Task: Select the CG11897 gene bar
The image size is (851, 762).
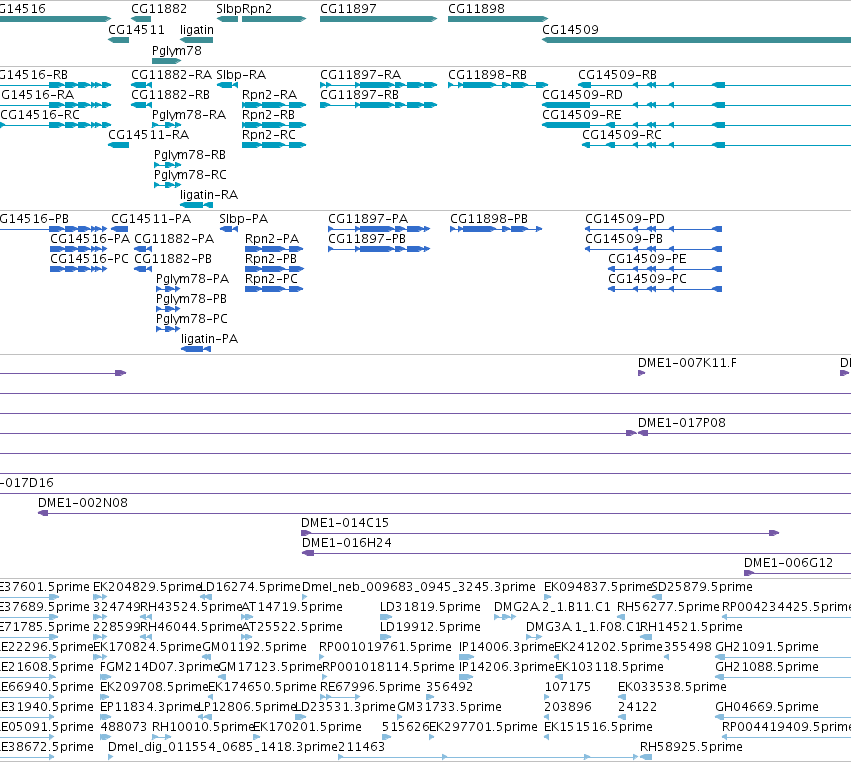Action: point(378,19)
